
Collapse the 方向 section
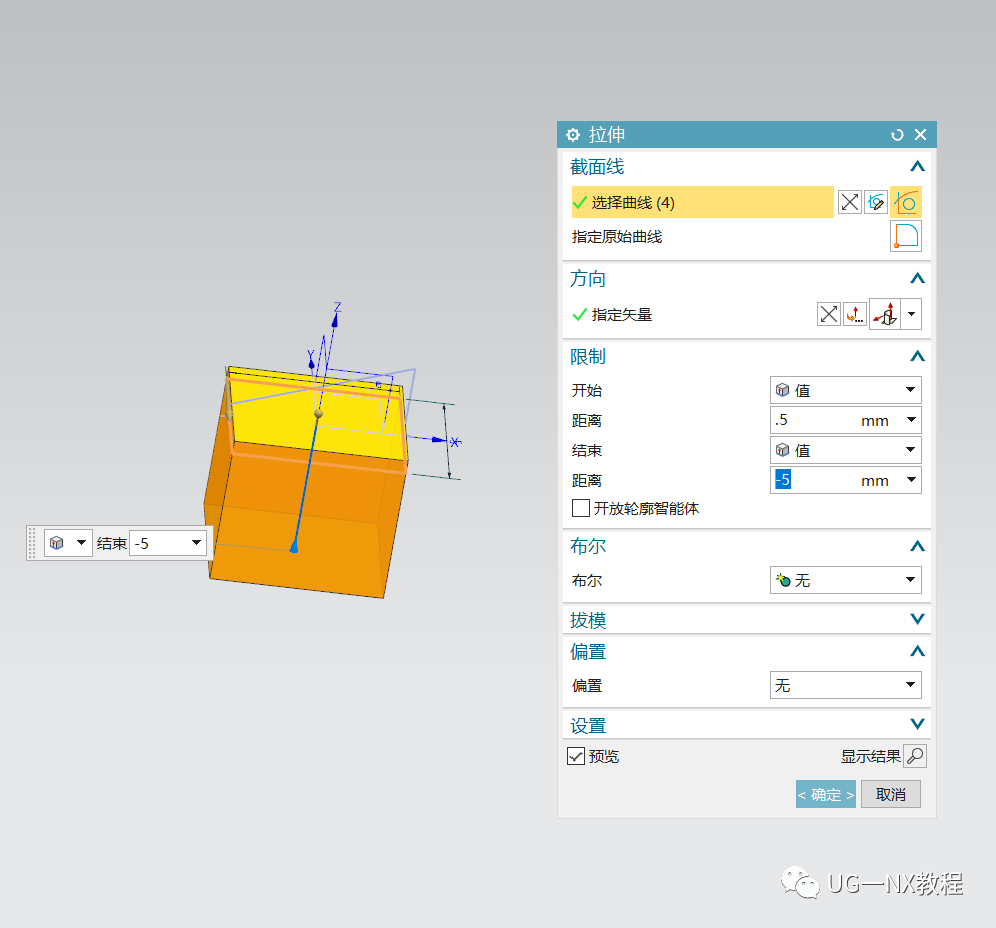917,278
